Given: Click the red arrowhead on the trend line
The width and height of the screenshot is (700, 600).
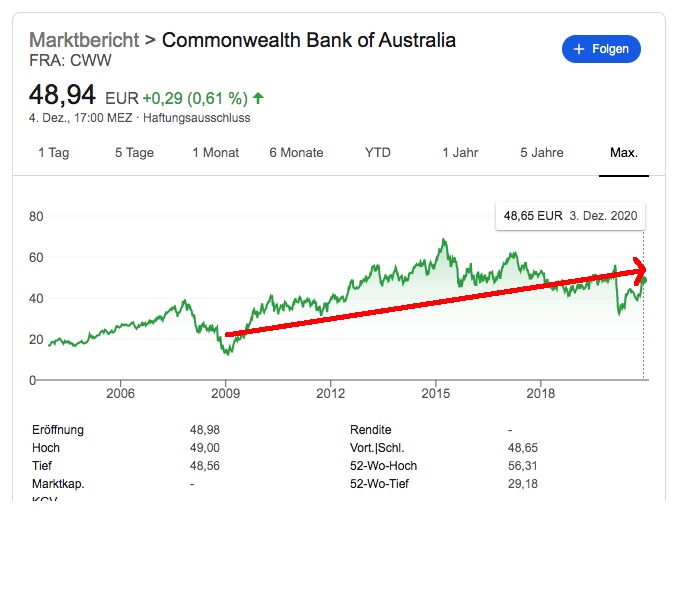Looking at the screenshot, I should 640,270.
